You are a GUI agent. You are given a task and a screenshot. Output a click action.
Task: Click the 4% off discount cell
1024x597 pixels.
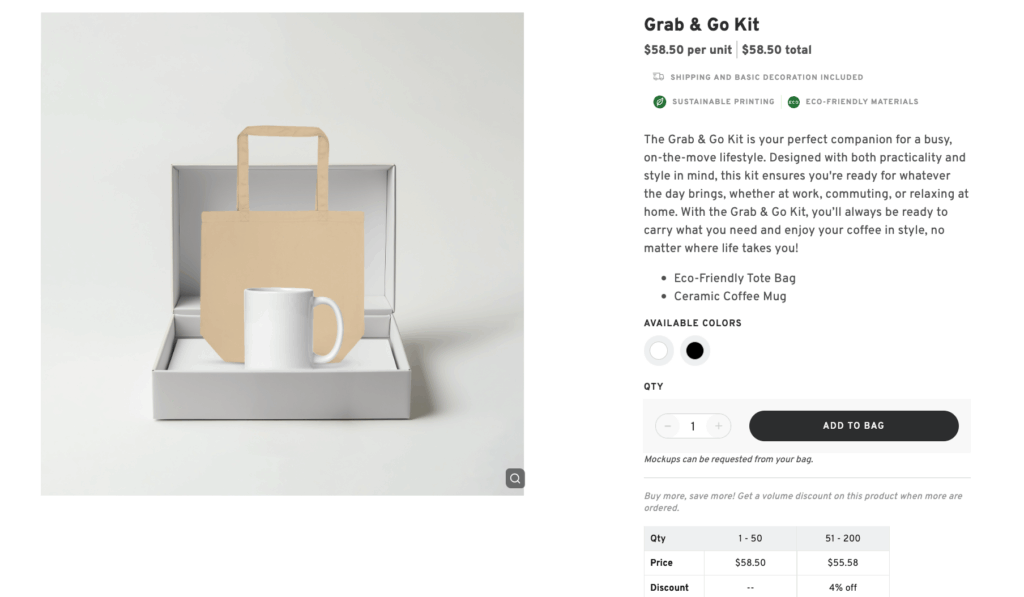[x=843, y=587]
